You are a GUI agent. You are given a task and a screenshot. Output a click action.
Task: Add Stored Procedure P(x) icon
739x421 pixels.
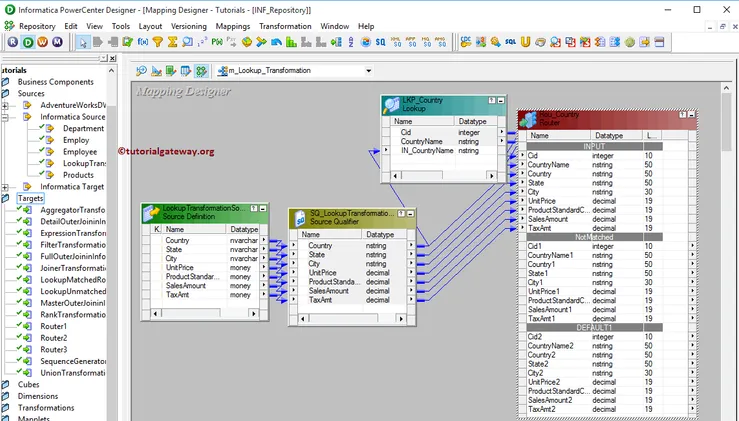[x=217, y=42]
